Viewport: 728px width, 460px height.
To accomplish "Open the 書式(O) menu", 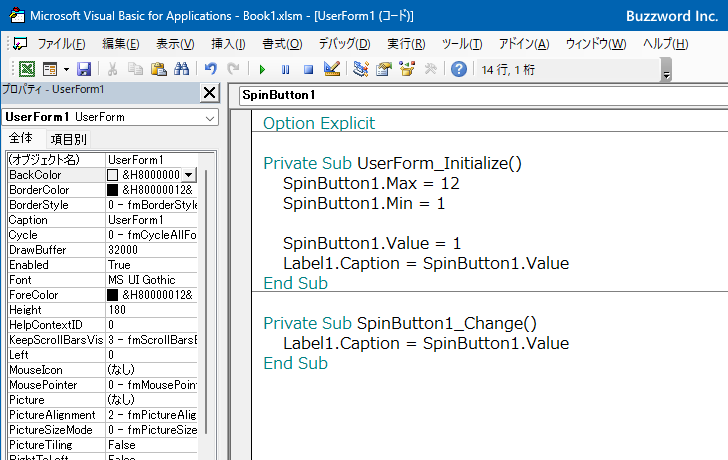I will tap(282, 44).
